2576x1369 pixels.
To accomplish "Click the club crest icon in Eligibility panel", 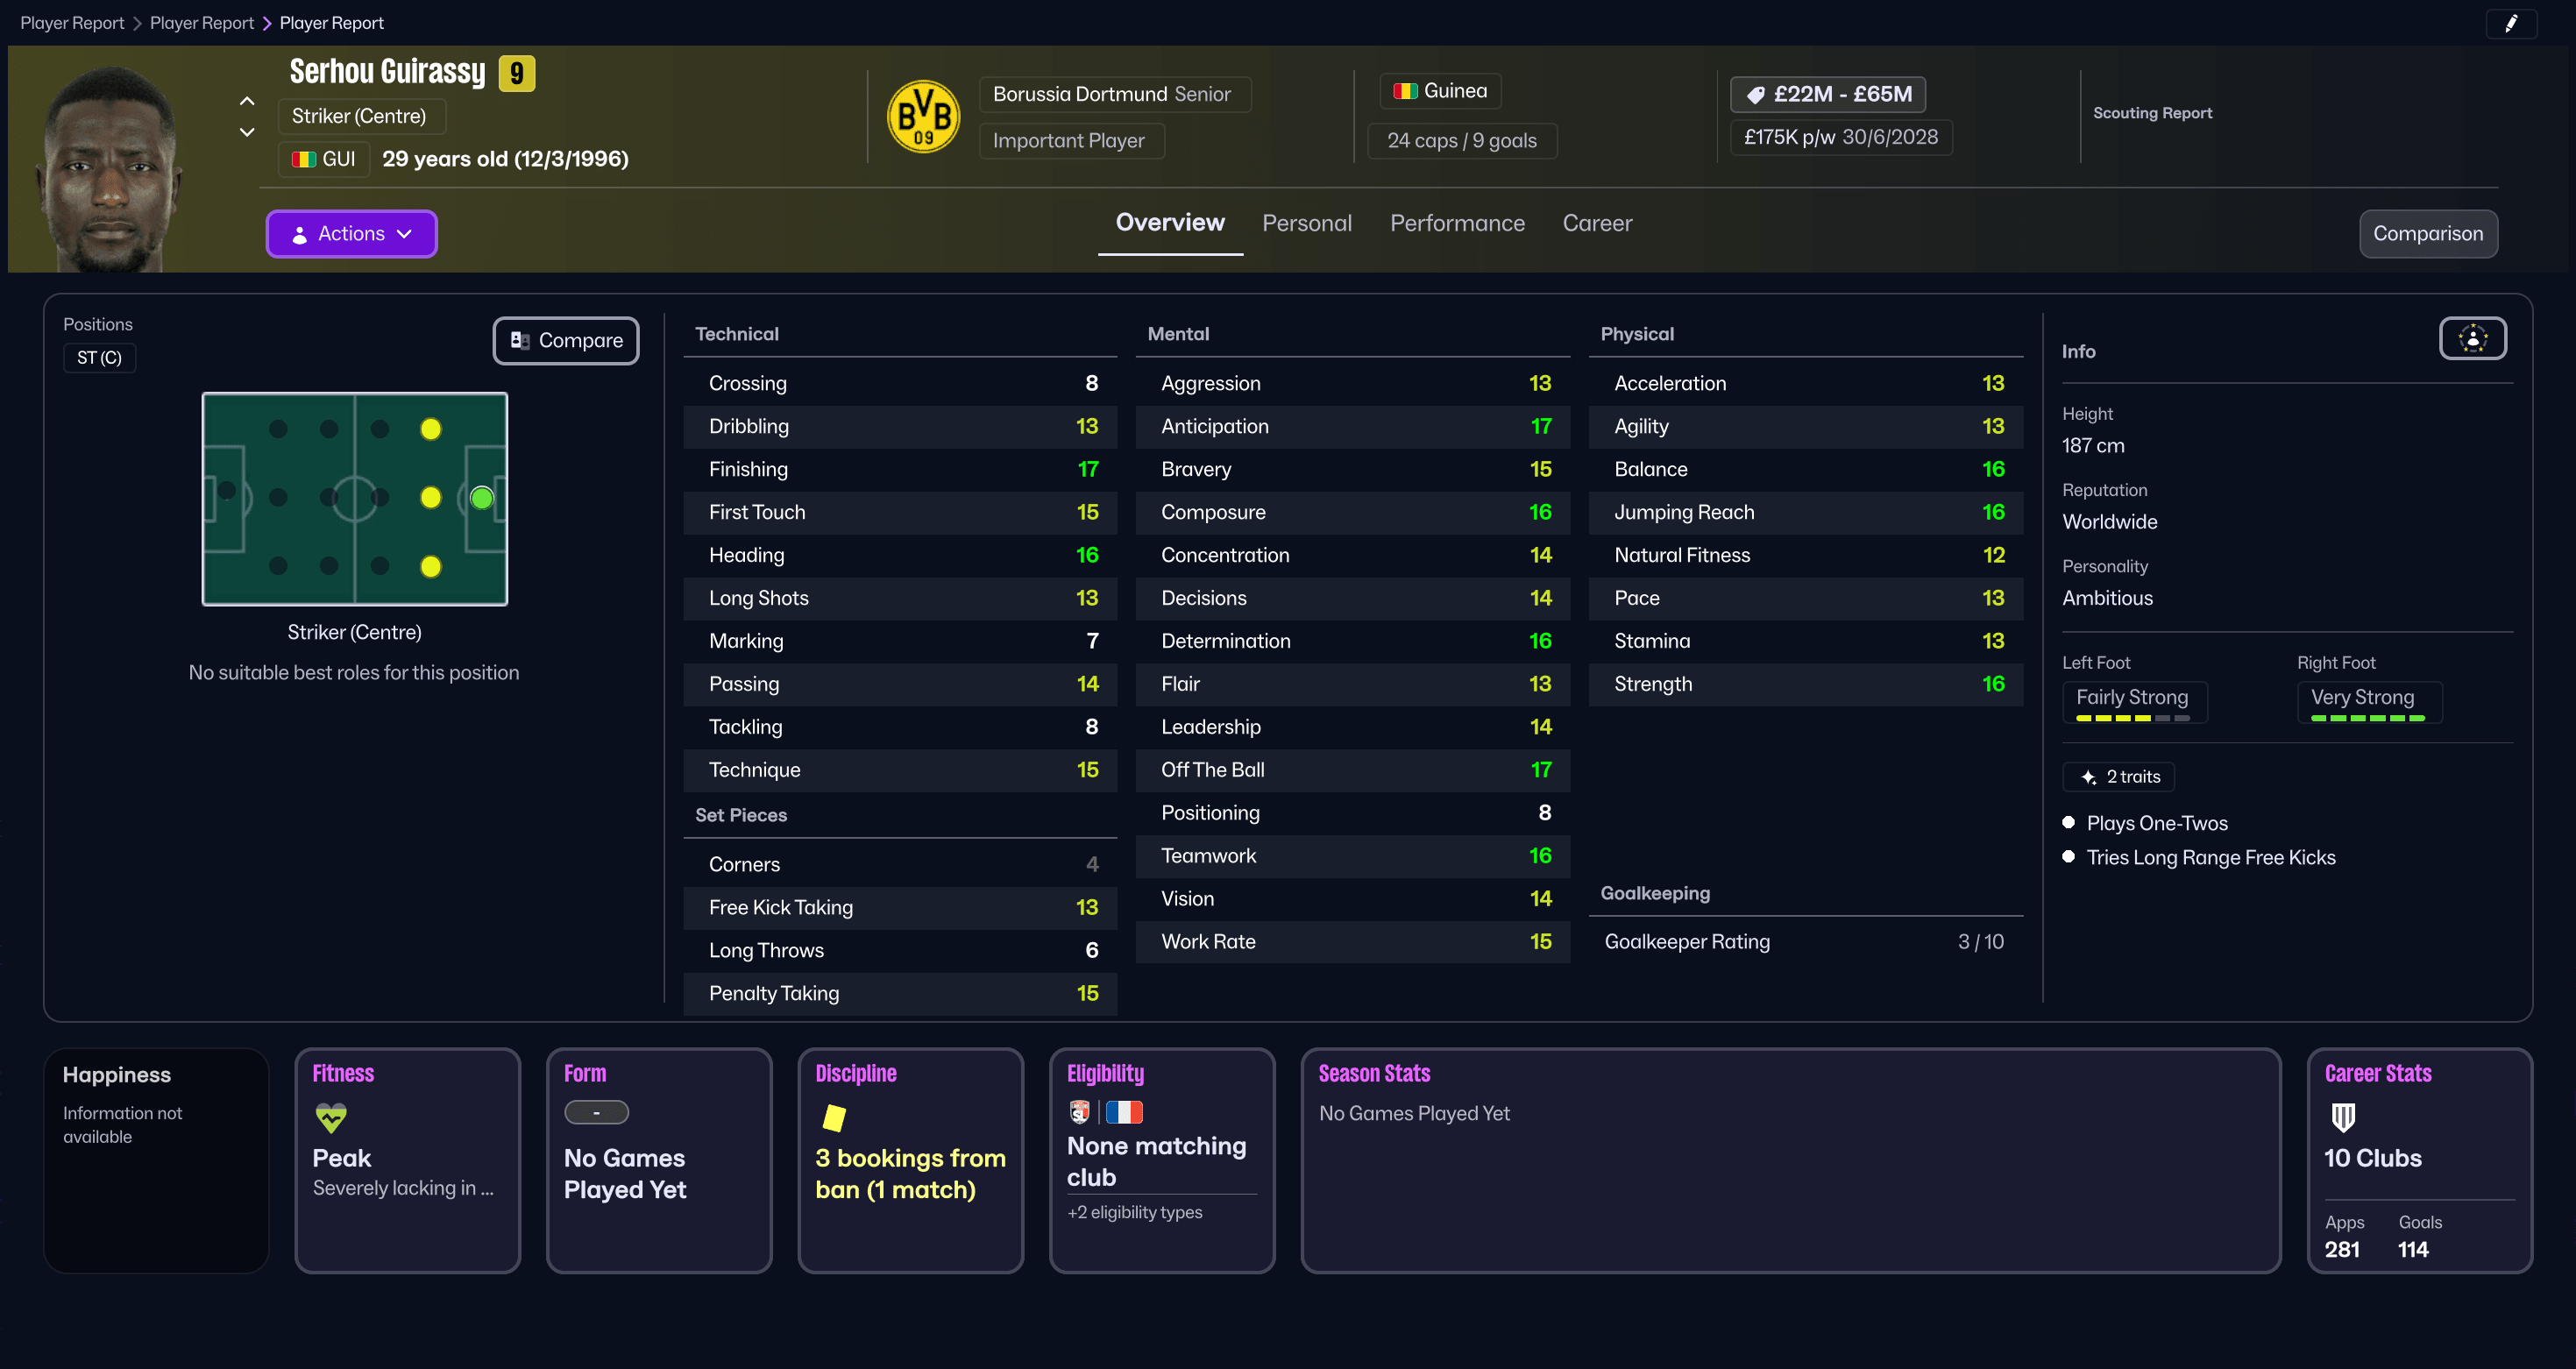I will (1081, 1111).
